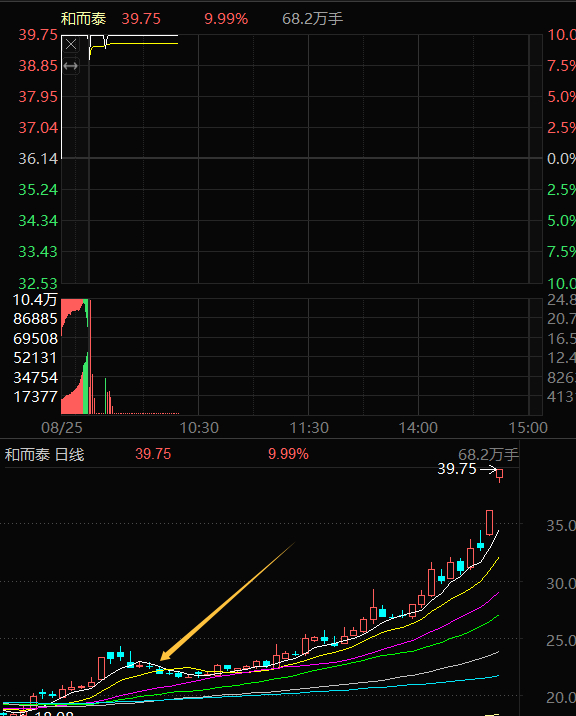Click the 9.99% change value in top header
This screenshot has height=716, width=576.
pyautogui.click(x=226, y=19)
